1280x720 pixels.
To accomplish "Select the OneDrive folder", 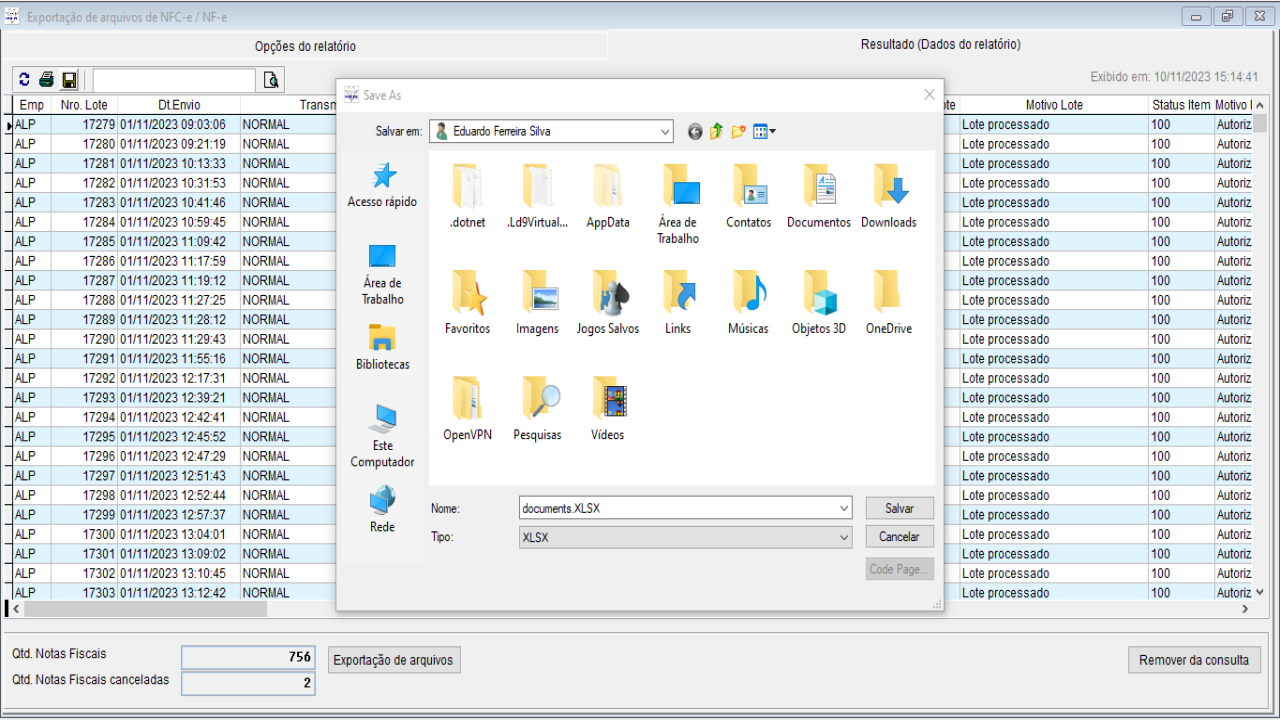I will pos(888,302).
